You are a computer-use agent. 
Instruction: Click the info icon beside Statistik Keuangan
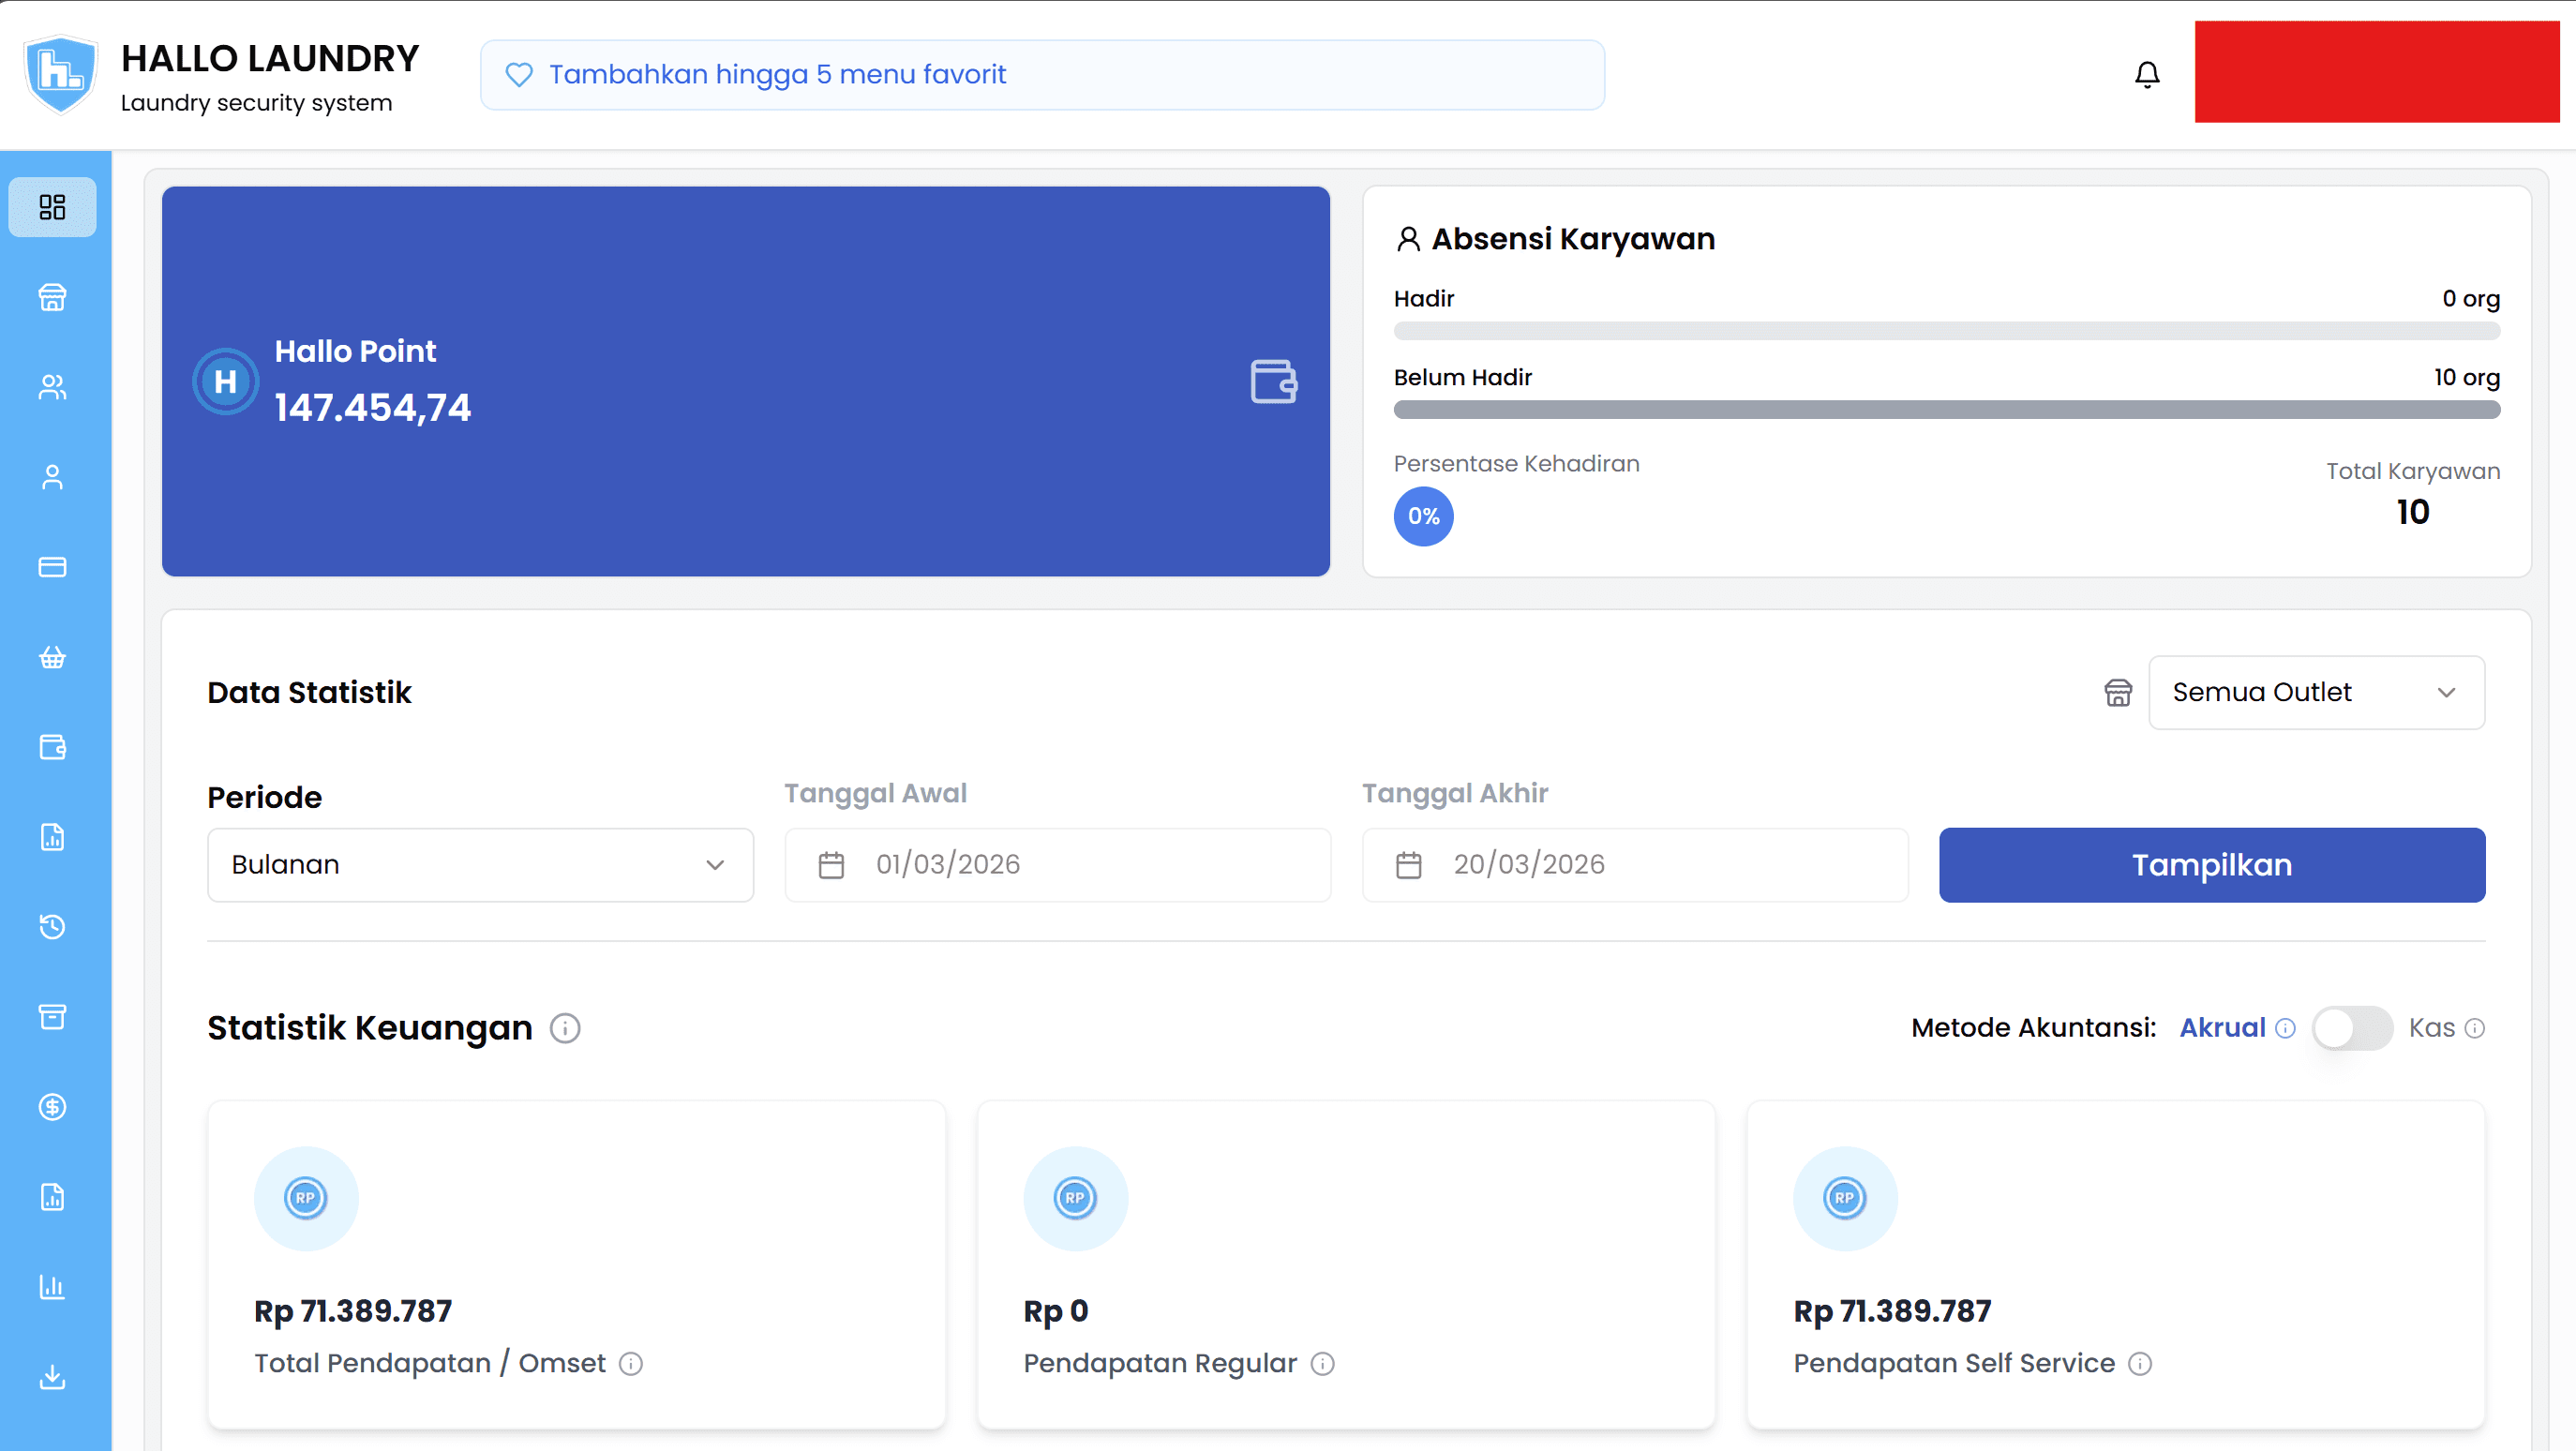565,1028
